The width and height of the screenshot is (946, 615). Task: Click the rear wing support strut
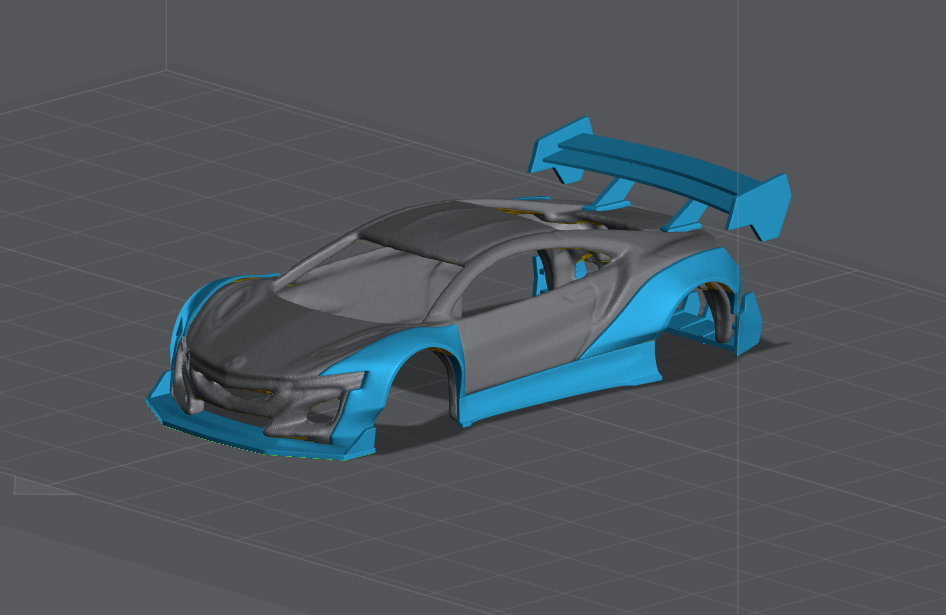pos(690,212)
